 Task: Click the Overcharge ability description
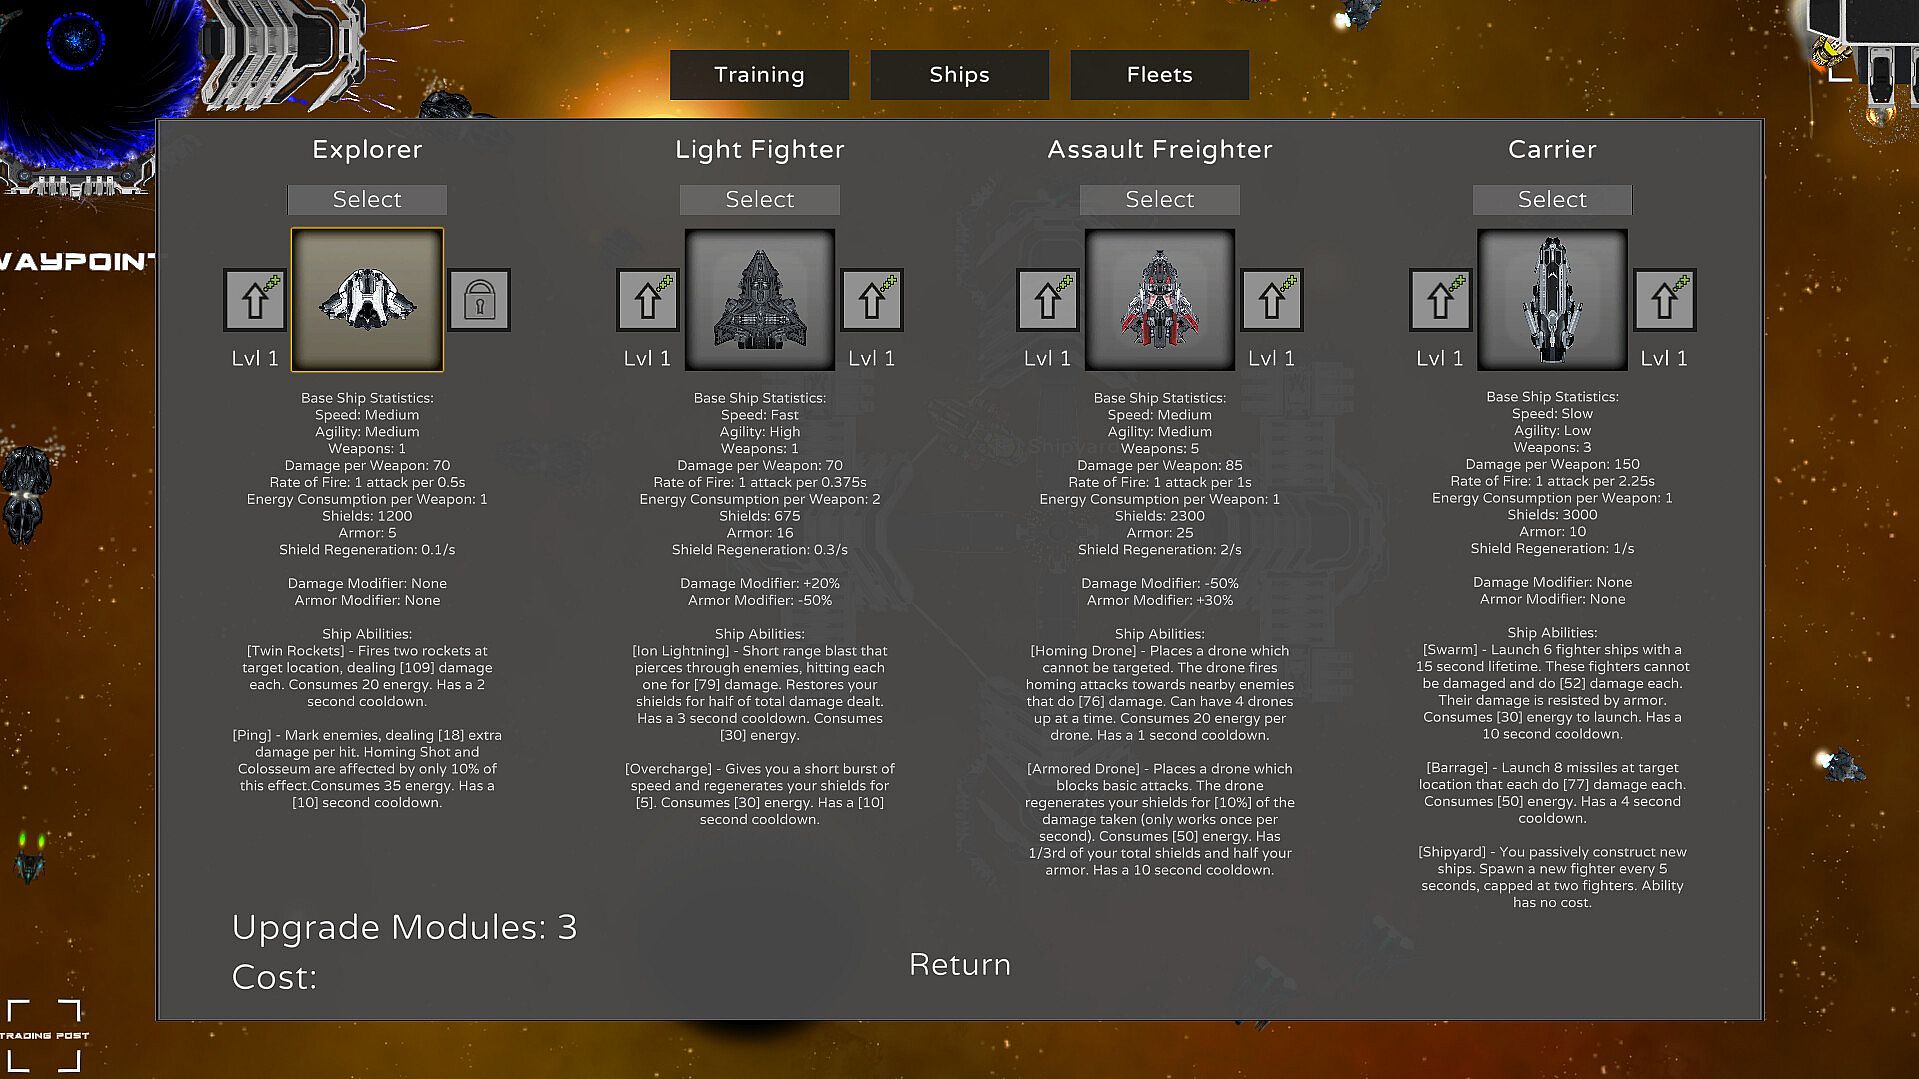tap(760, 794)
